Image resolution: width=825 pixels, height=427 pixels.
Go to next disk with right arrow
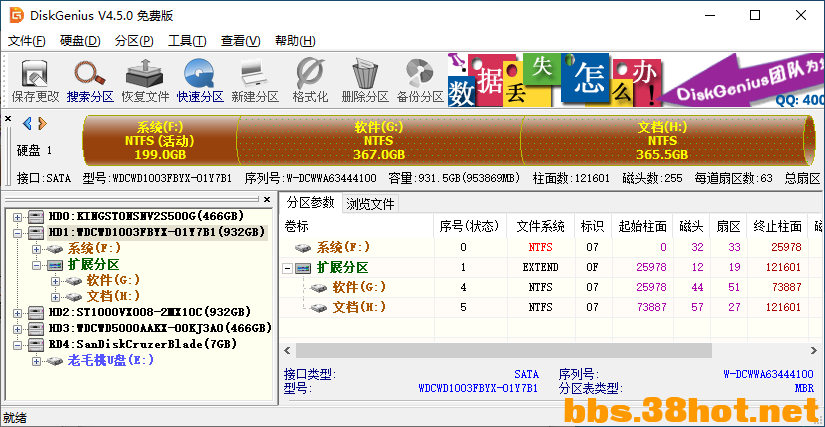point(42,124)
